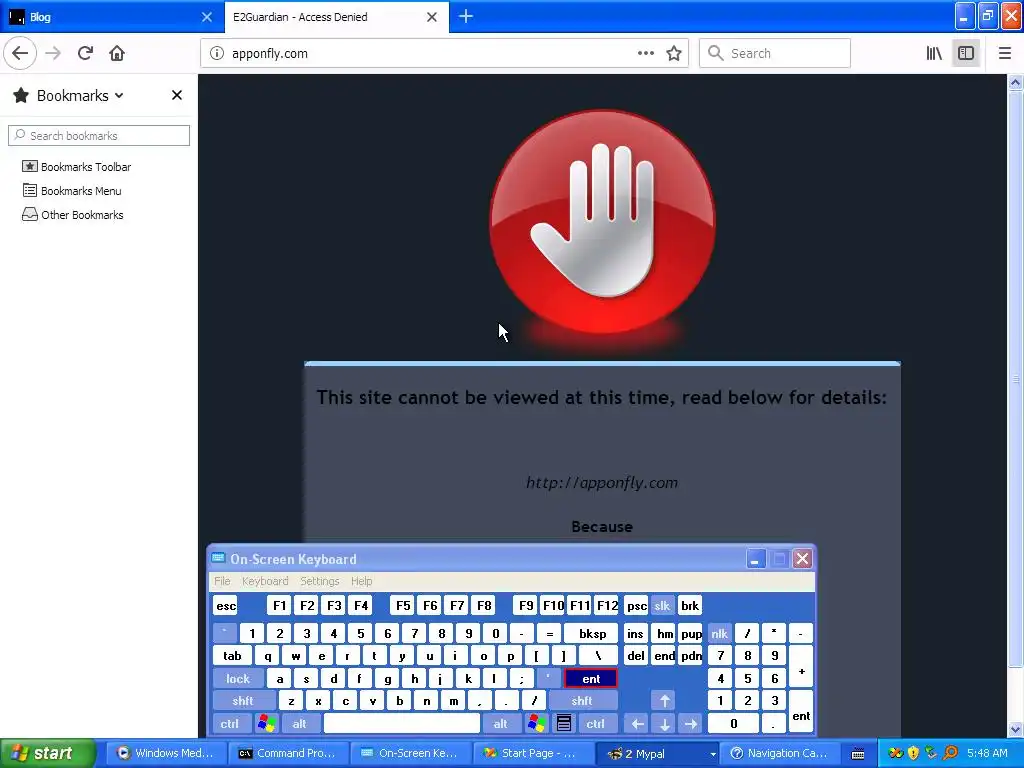
Task: Select the E2Guardian - Access Denied tab
Action: pyautogui.click(x=336, y=17)
